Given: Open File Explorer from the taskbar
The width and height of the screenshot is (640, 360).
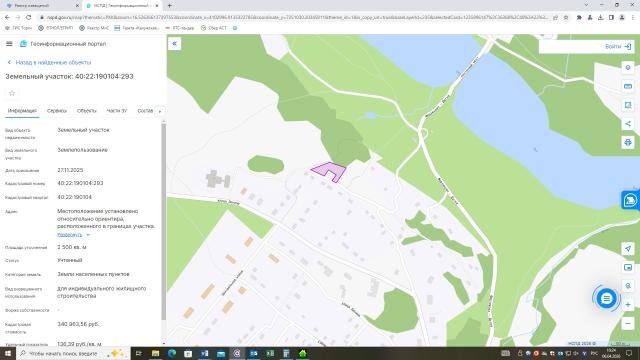Looking at the screenshot, I should [155, 353].
